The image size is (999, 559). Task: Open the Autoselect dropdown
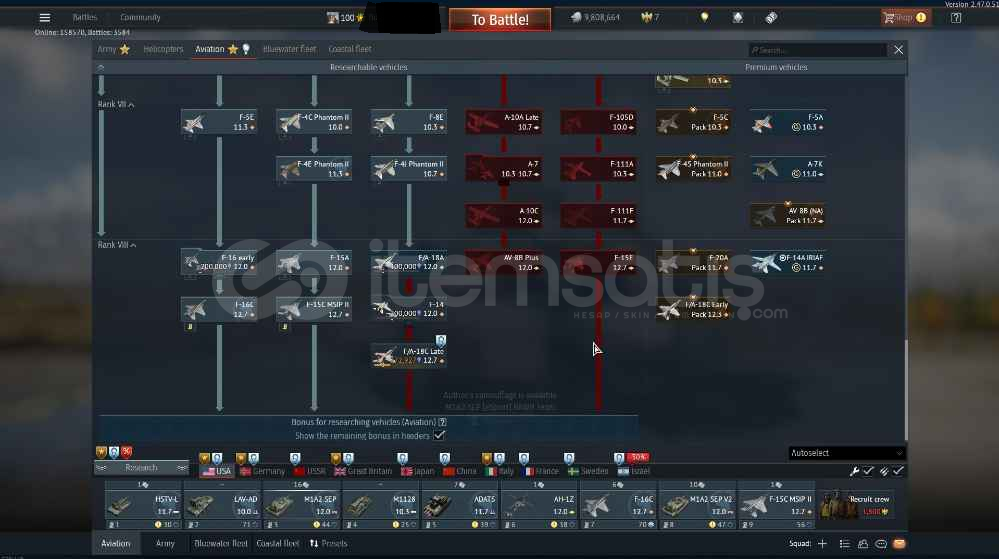pyautogui.click(x=846, y=453)
